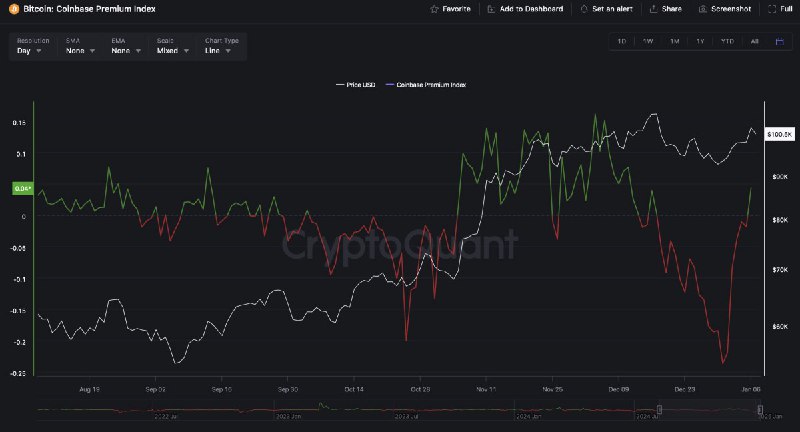Select the YTD time range
The width and height of the screenshot is (800, 432).
tap(727, 41)
